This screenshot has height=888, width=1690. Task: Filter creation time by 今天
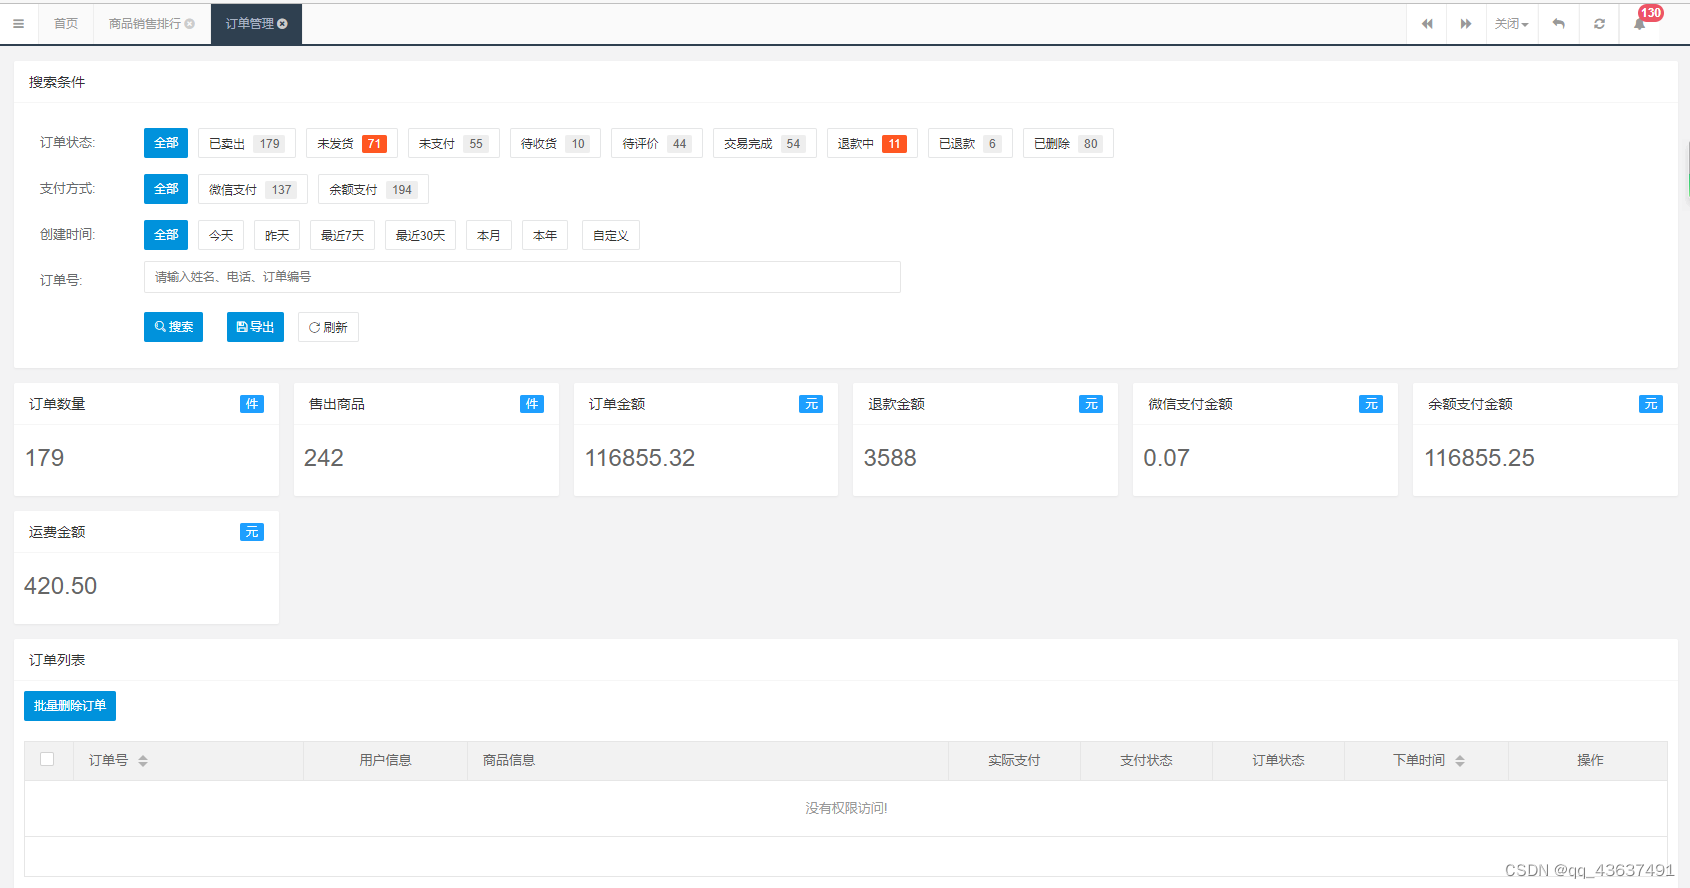pos(221,235)
